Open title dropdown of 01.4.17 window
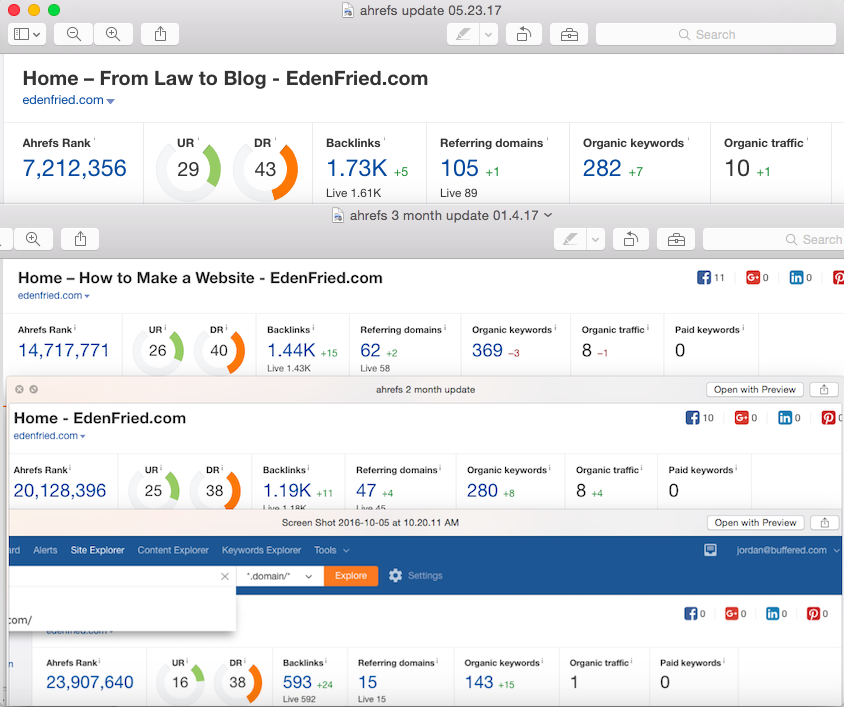Viewport: 844px width, 707px height. pos(548,215)
